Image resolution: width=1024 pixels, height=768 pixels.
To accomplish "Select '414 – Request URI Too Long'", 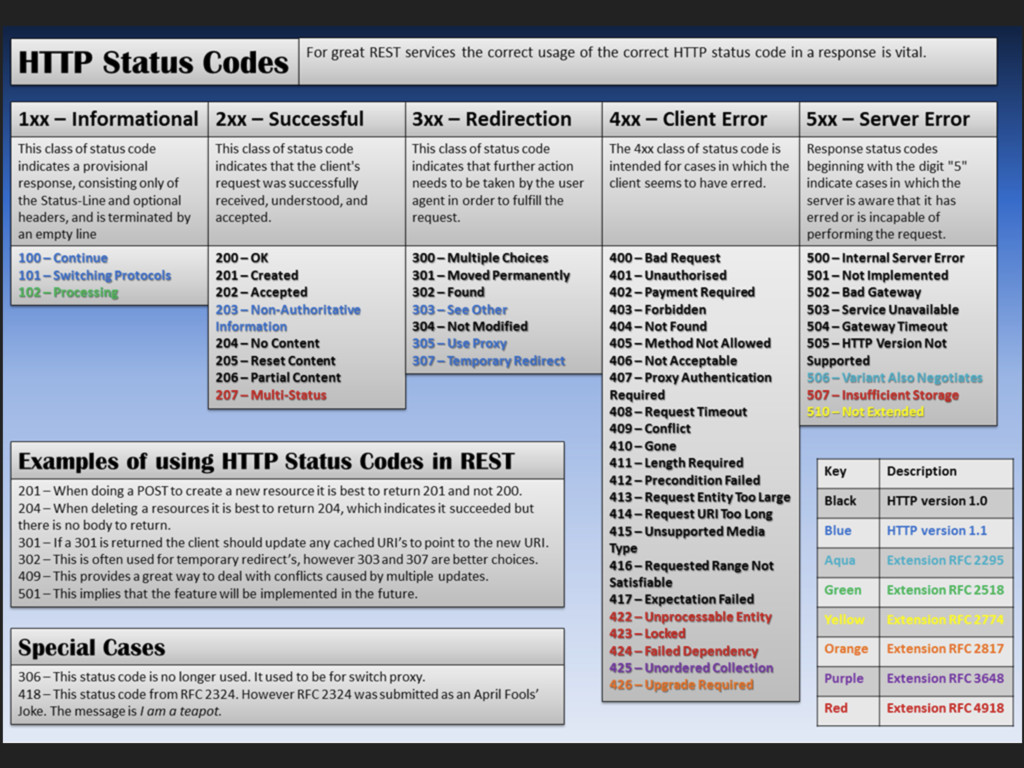I will (691, 515).
